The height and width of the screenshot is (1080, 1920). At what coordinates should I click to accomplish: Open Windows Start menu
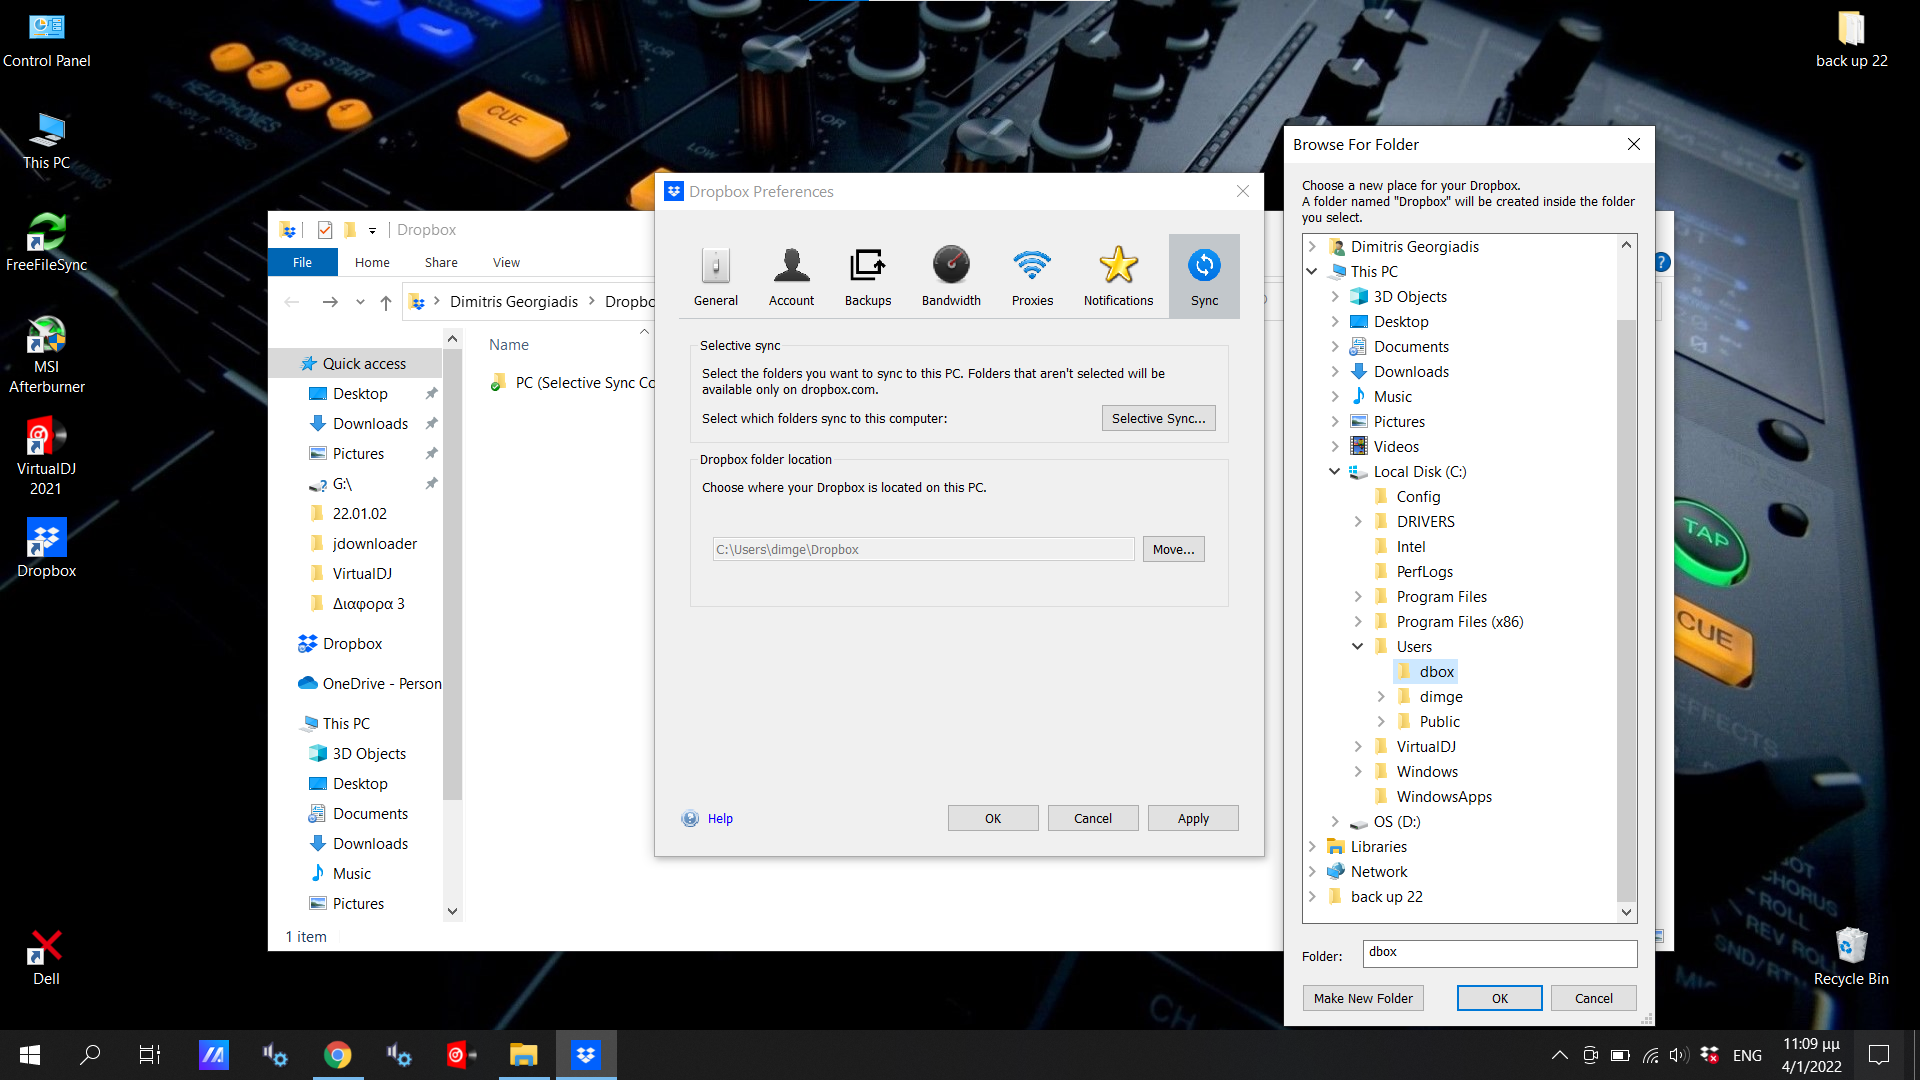[x=30, y=1055]
